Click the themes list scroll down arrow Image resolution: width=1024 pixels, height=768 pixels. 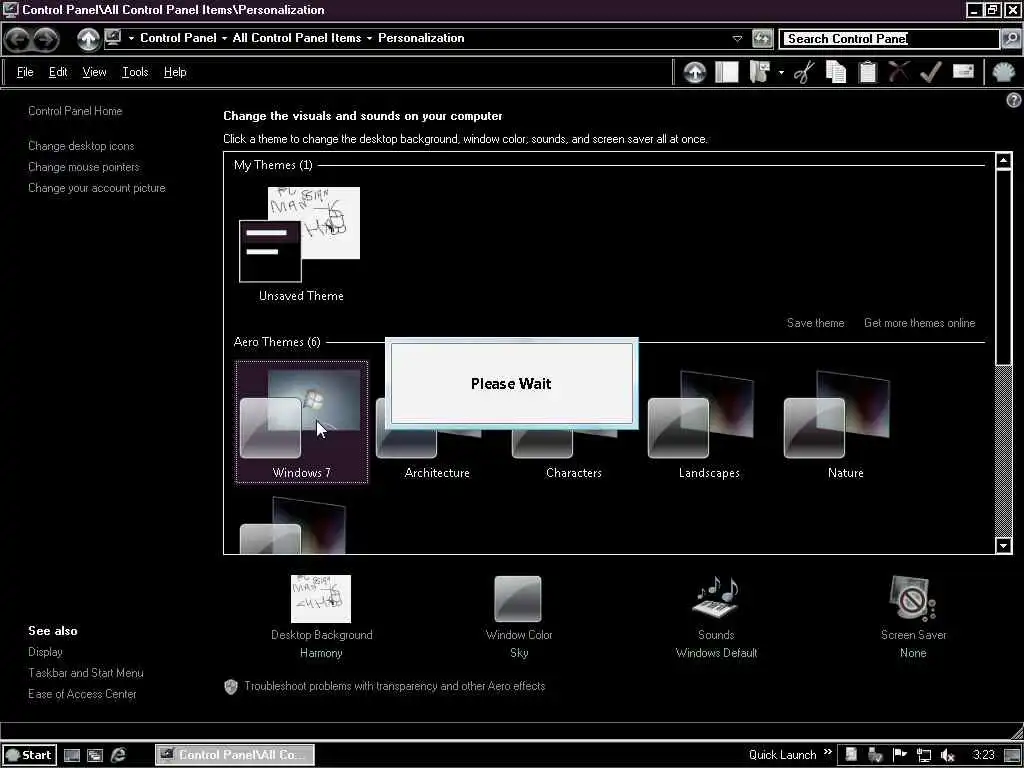pyautogui.click(x=1004, y=545)
